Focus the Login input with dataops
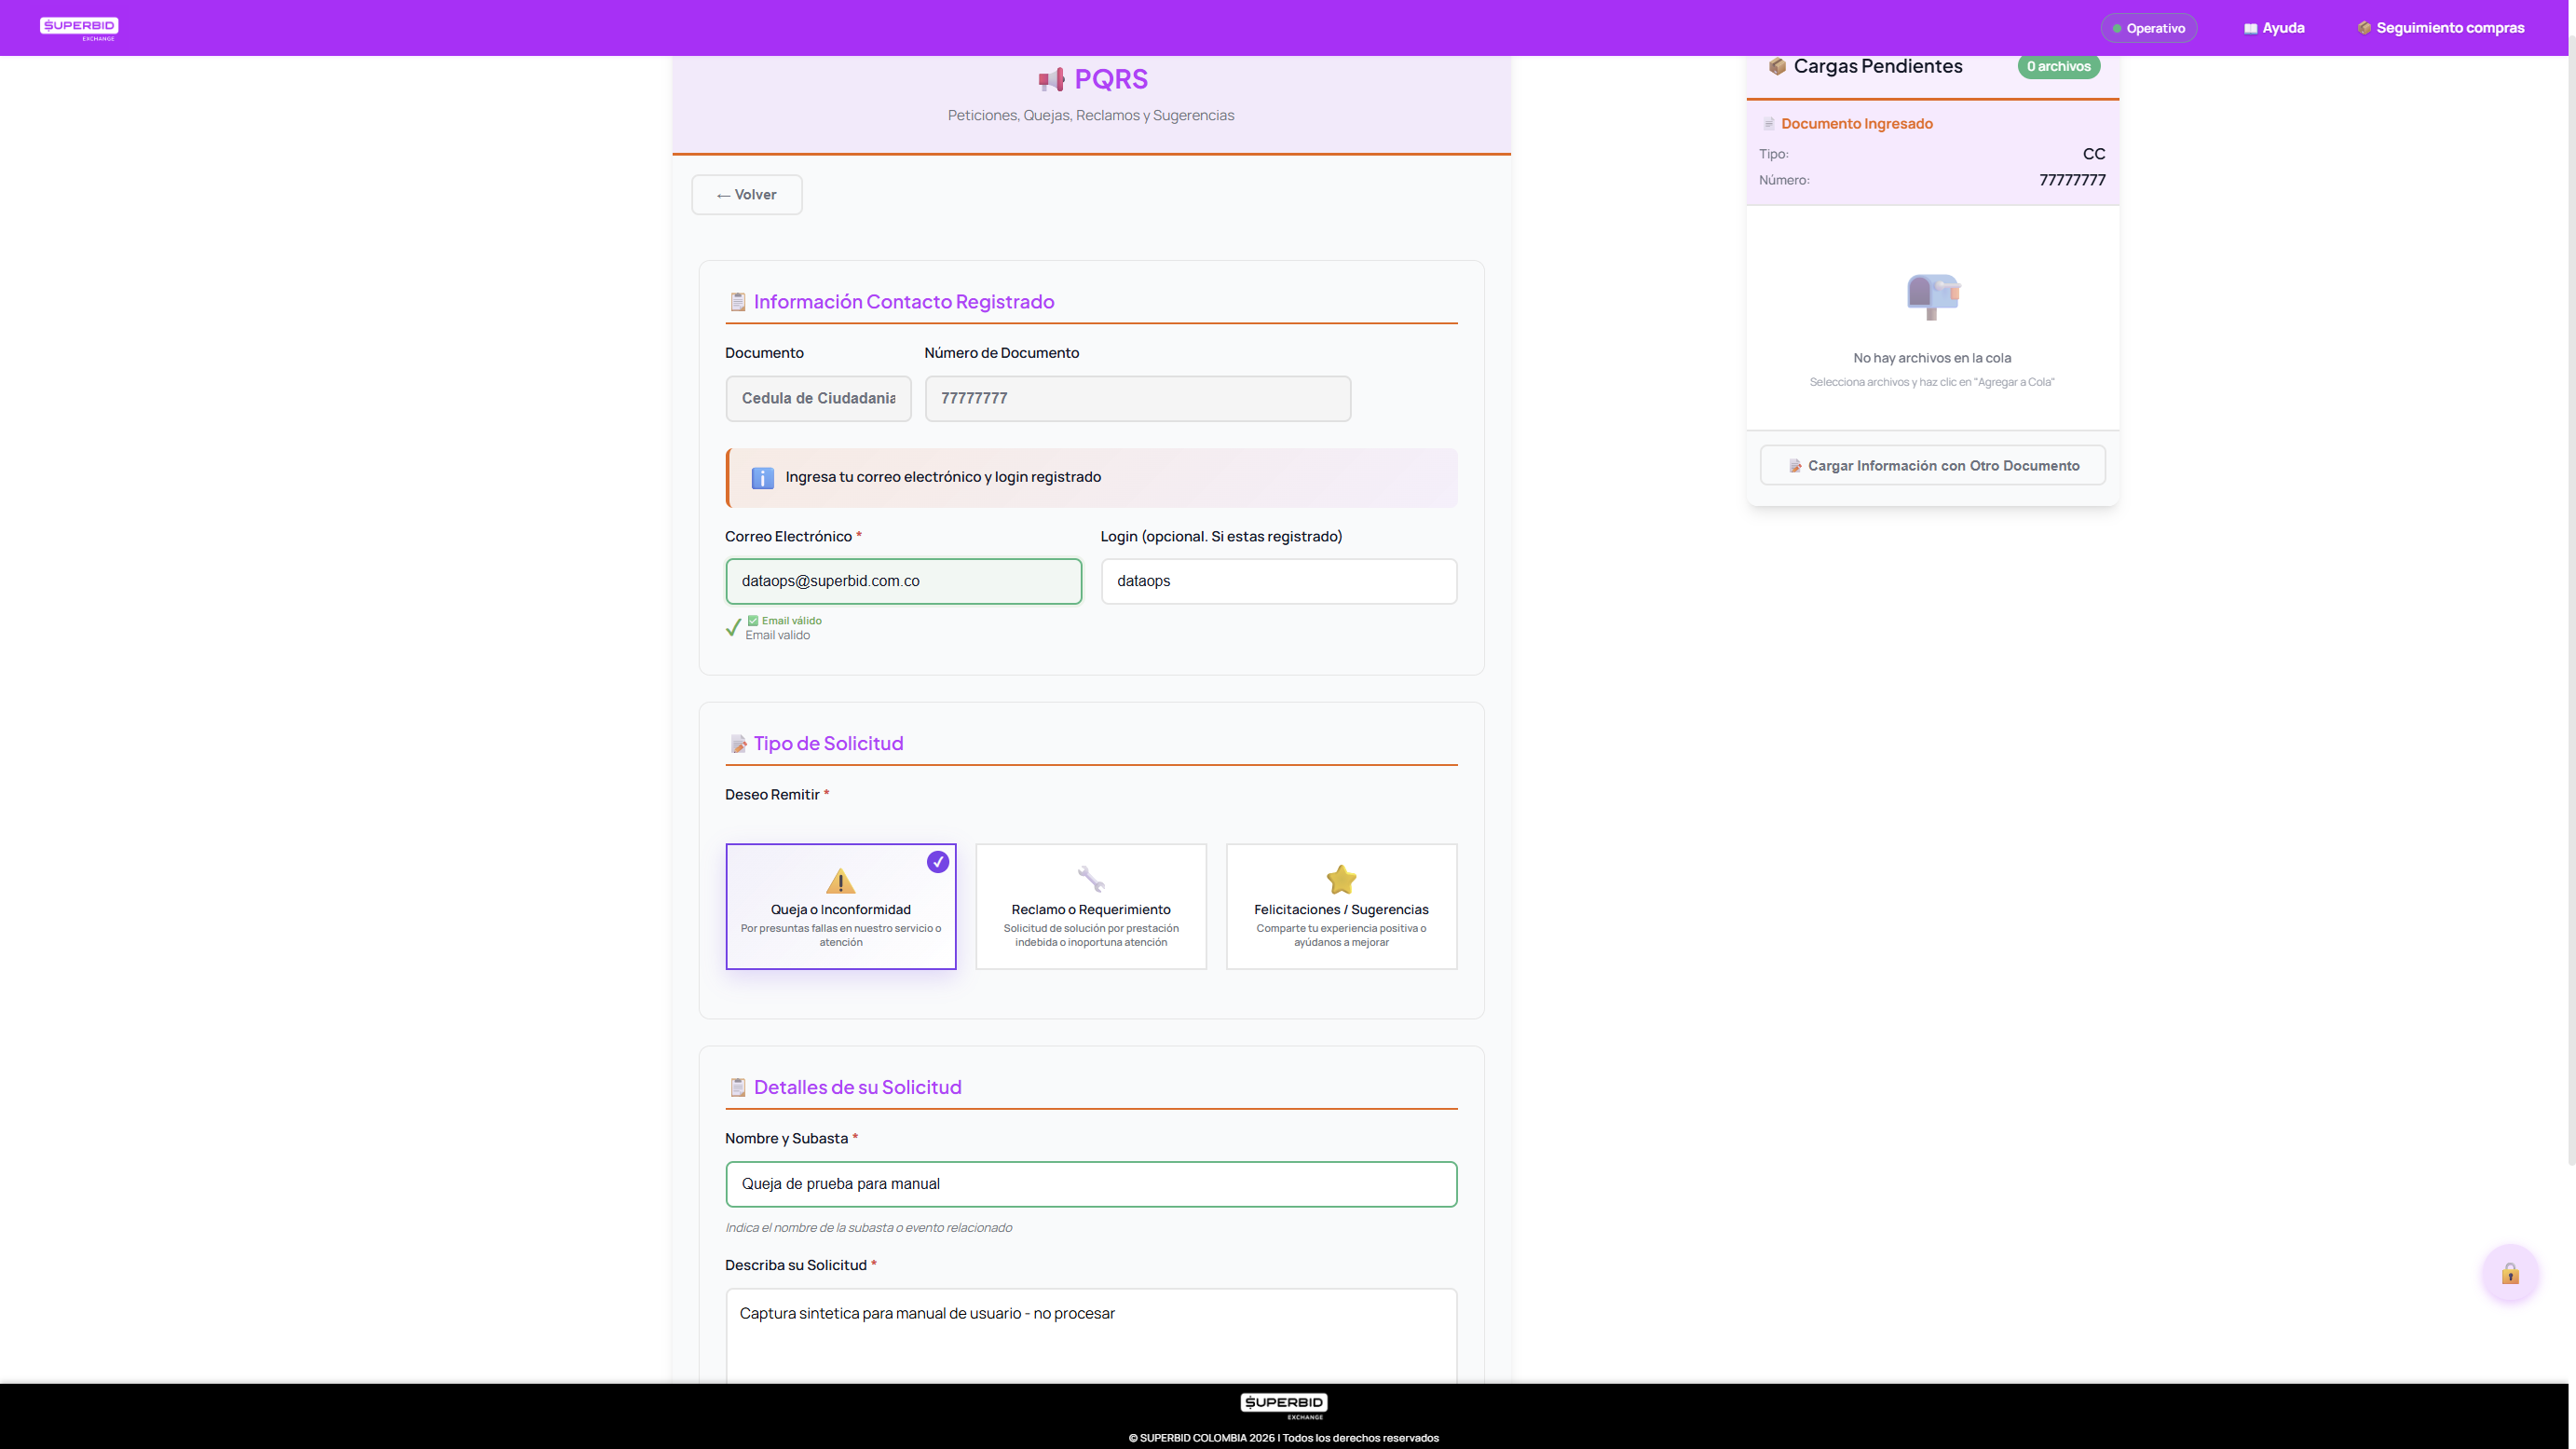The image size is (2576, 1449). tap(1278, 581)
